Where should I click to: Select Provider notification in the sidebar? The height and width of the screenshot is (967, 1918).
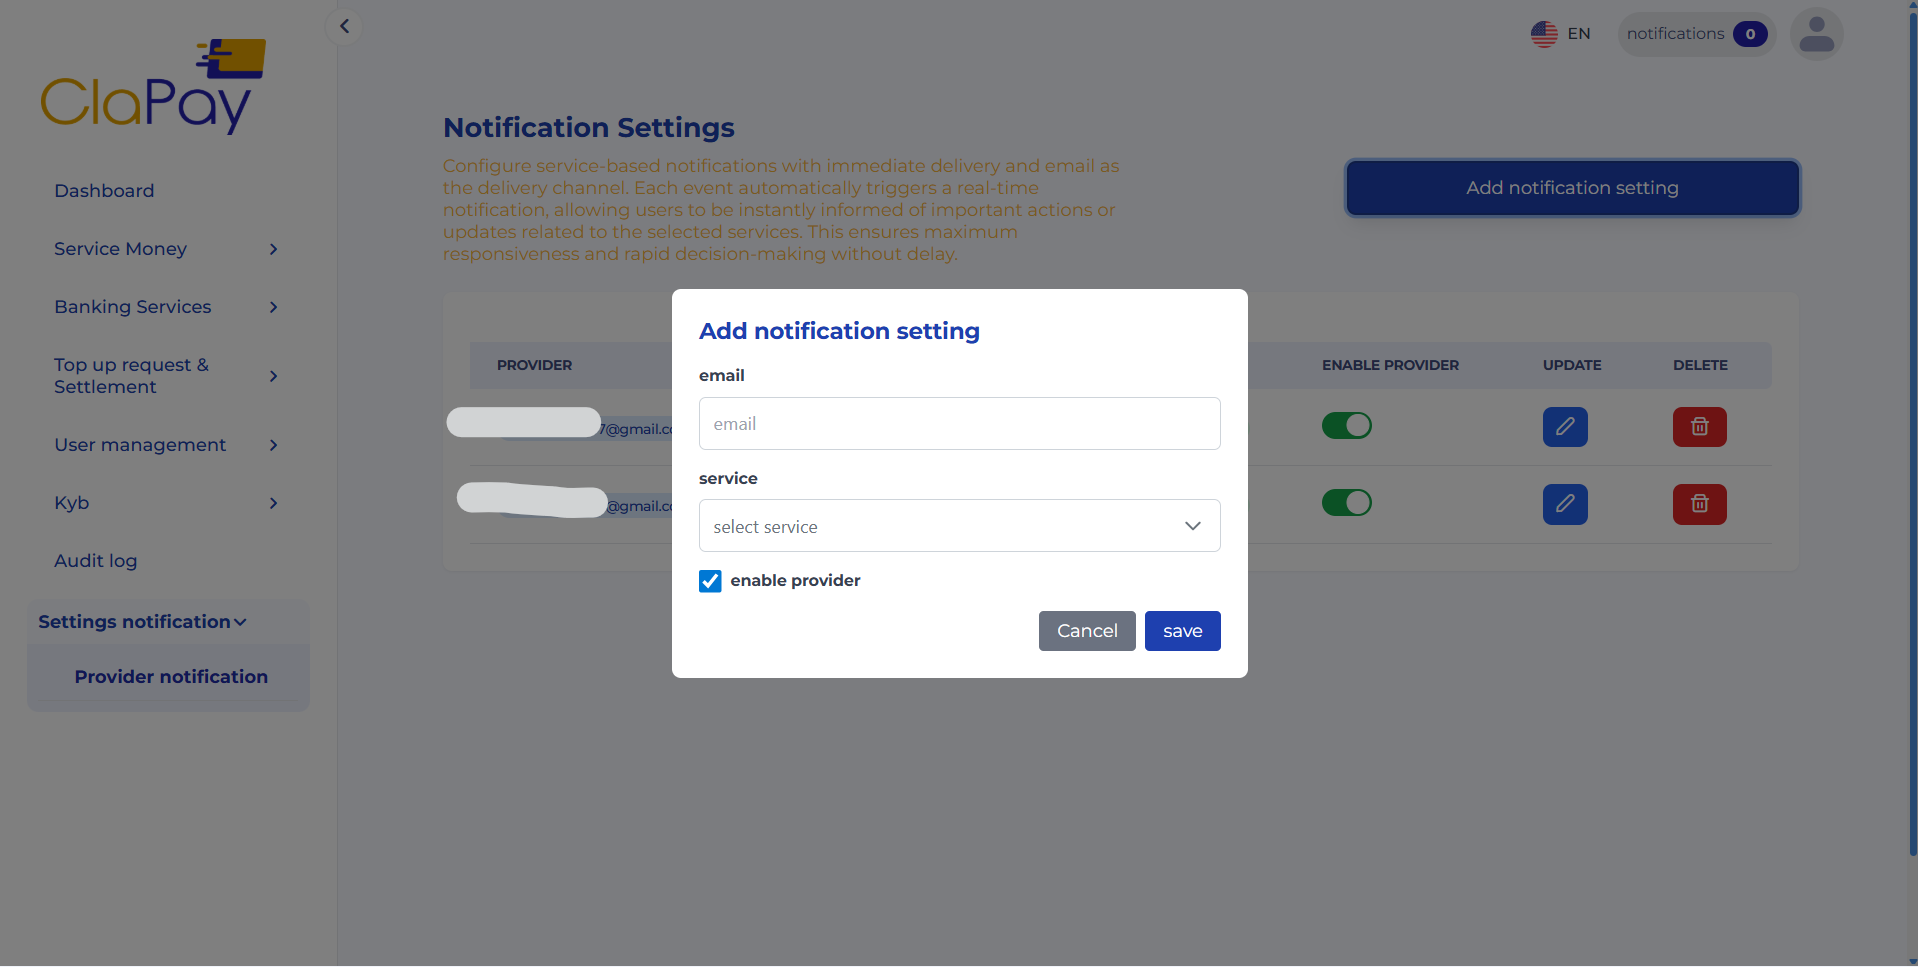pyautogui.click(x=171, y=676)
